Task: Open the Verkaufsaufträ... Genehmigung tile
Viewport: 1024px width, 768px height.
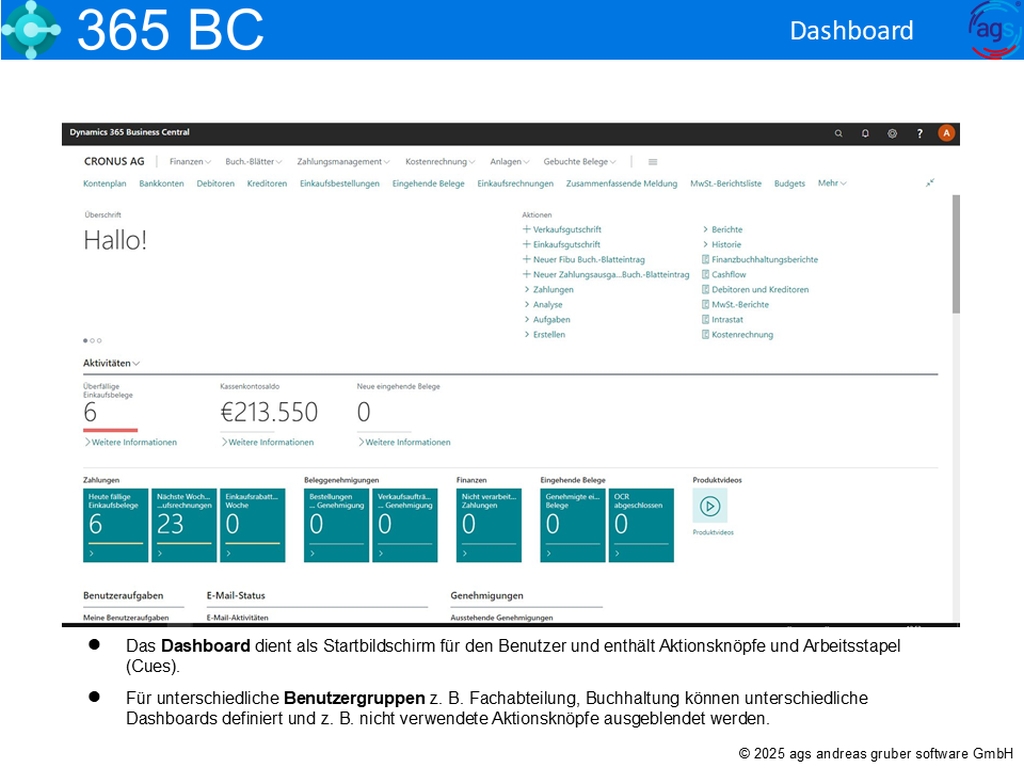Action: pyautogui.click(x=405, y=525)
